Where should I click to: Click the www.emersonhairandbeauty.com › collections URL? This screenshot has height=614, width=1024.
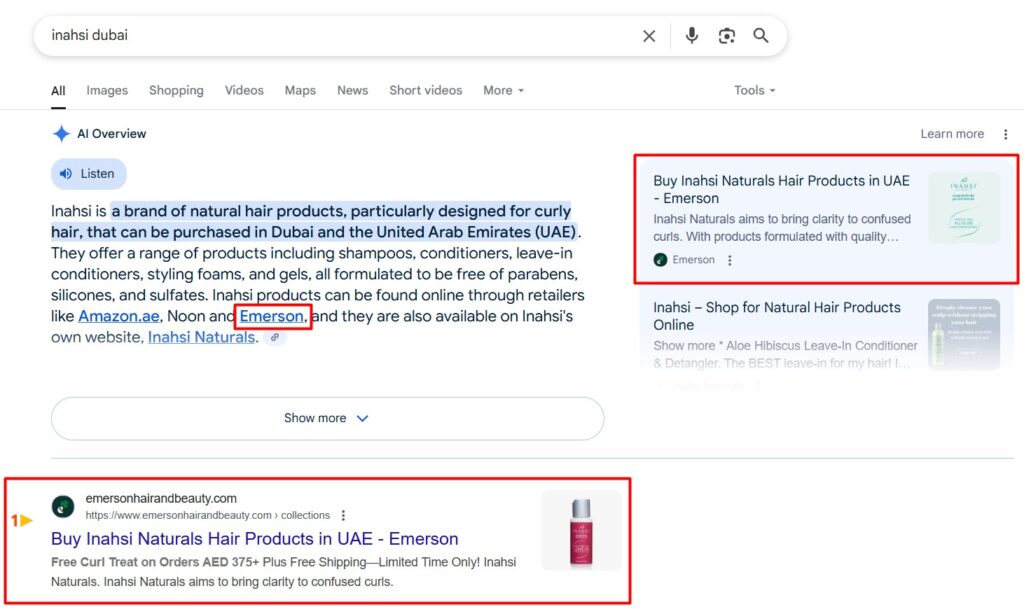point(208,515)
